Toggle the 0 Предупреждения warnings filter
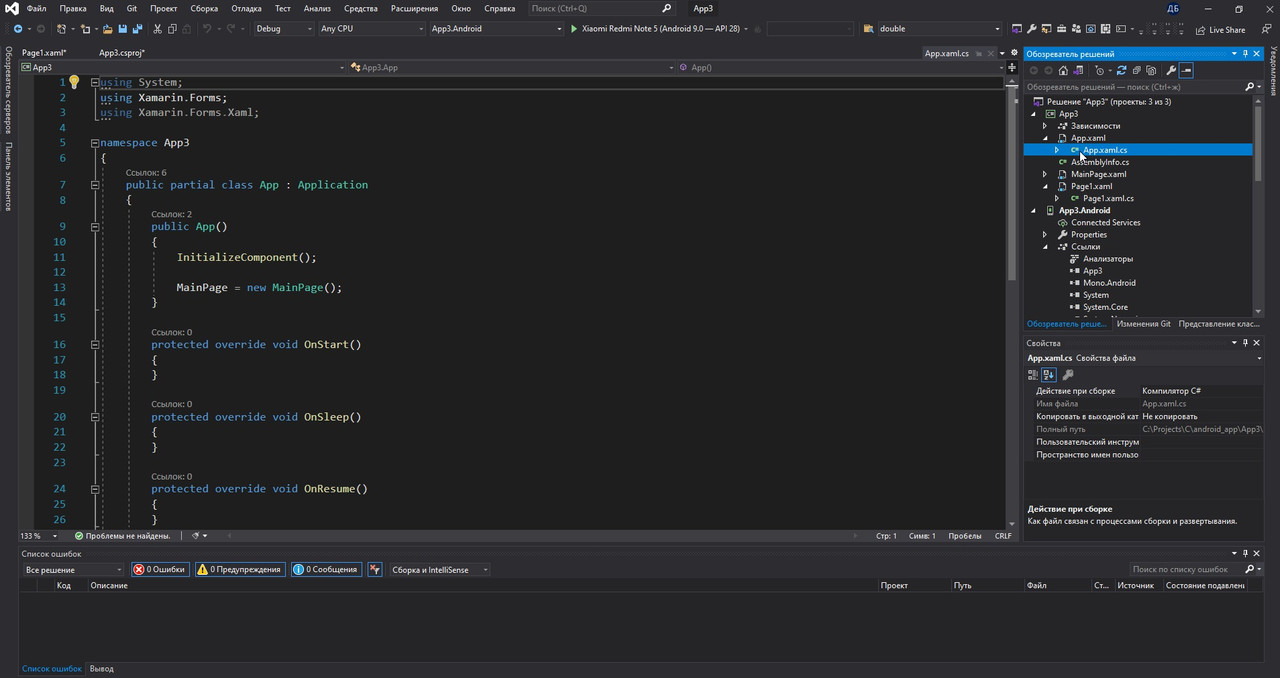Image resolution: width=1280 pixels, height=678 pixels. click(x=240, y=569)
